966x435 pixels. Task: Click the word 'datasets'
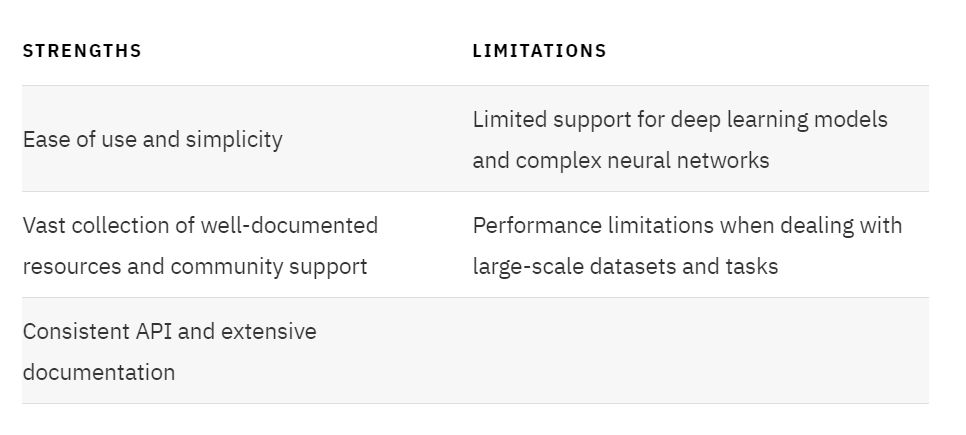(x=633, y=267)
